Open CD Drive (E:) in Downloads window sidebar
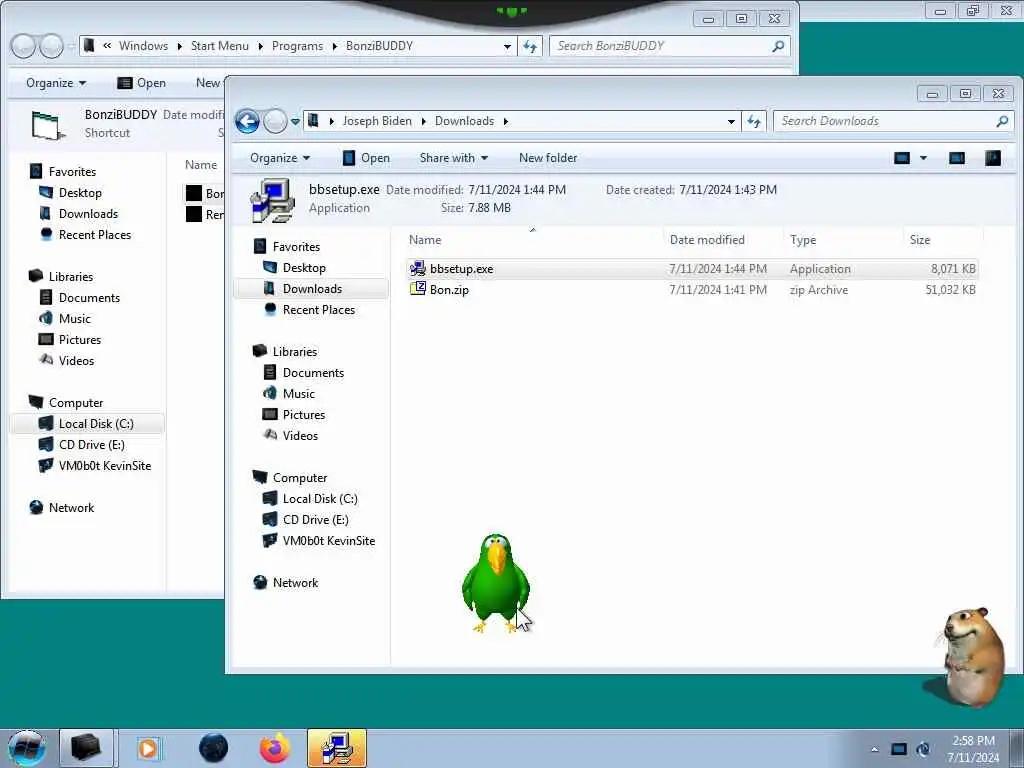 click(x=315, y=520)
